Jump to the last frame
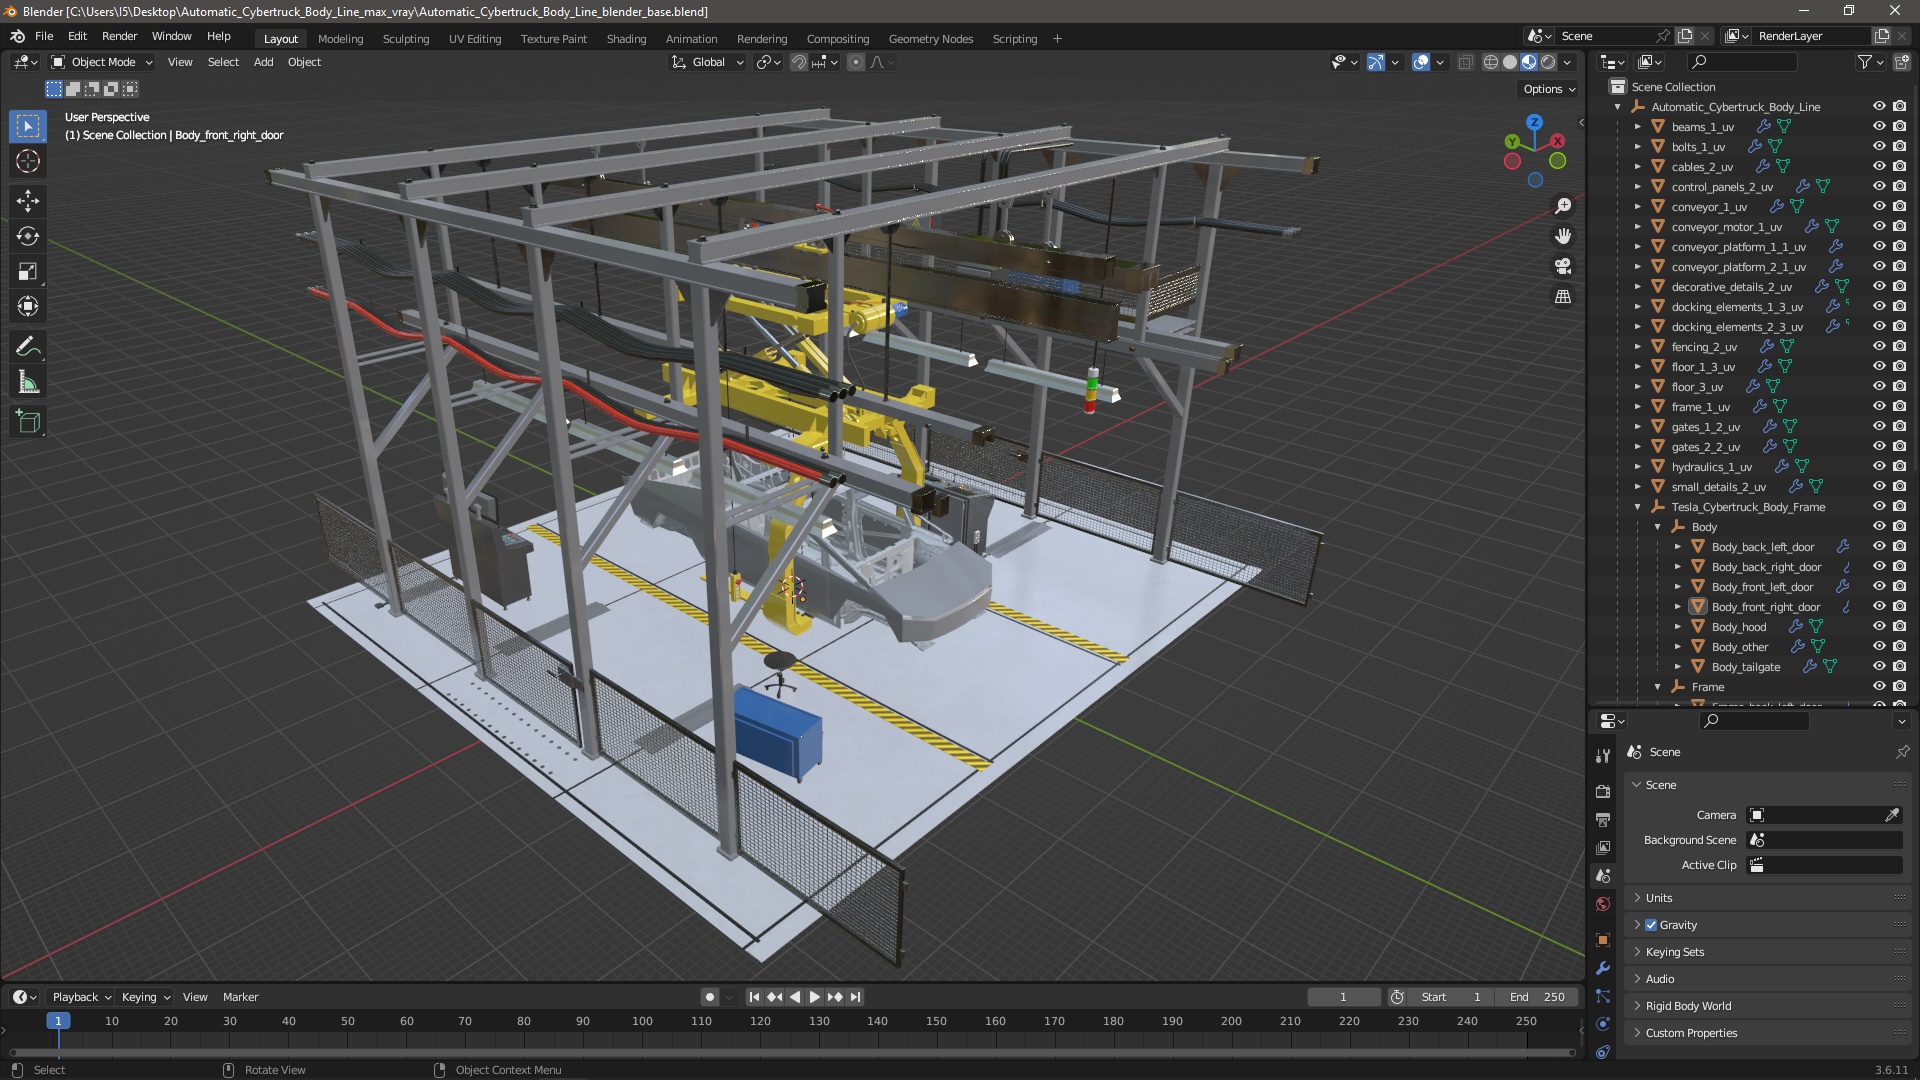Screen dimensions: 1920x1080 (x=856, y=997)
